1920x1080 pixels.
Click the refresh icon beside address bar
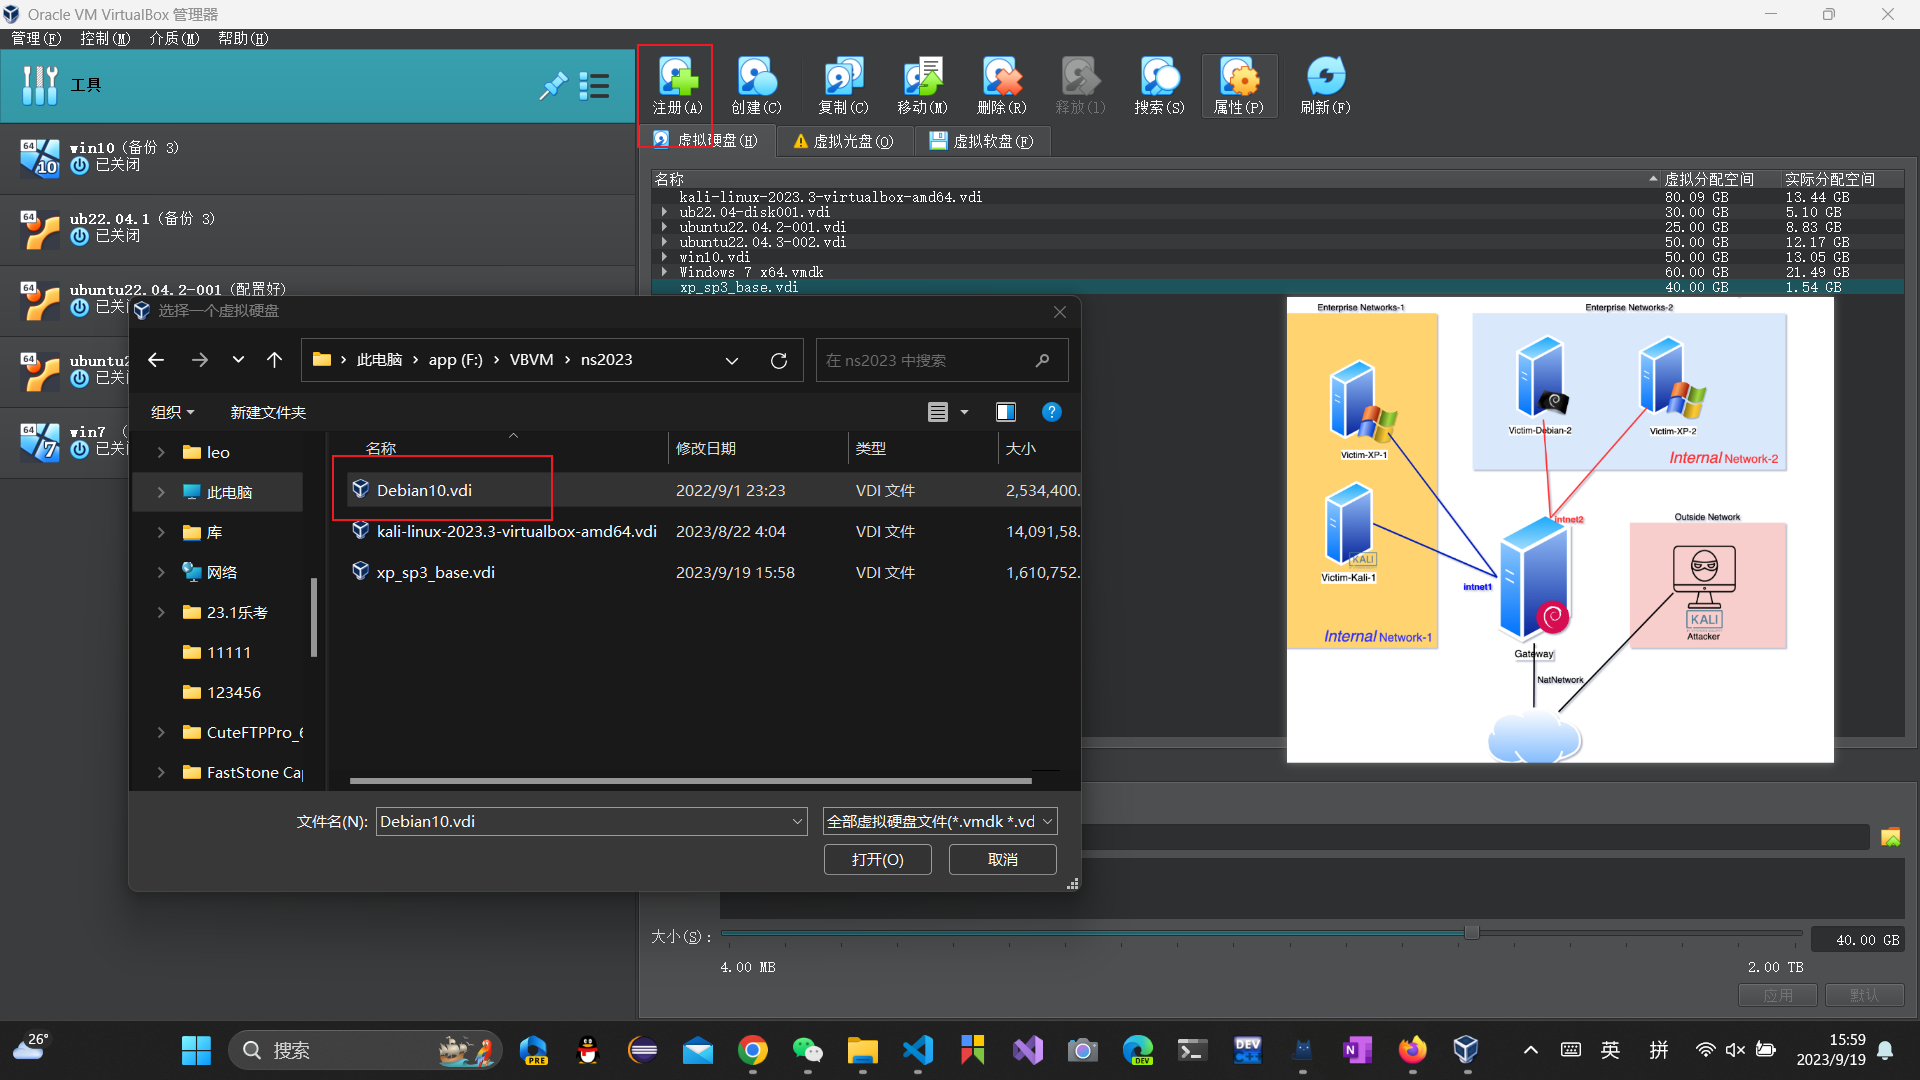(779, 360)
